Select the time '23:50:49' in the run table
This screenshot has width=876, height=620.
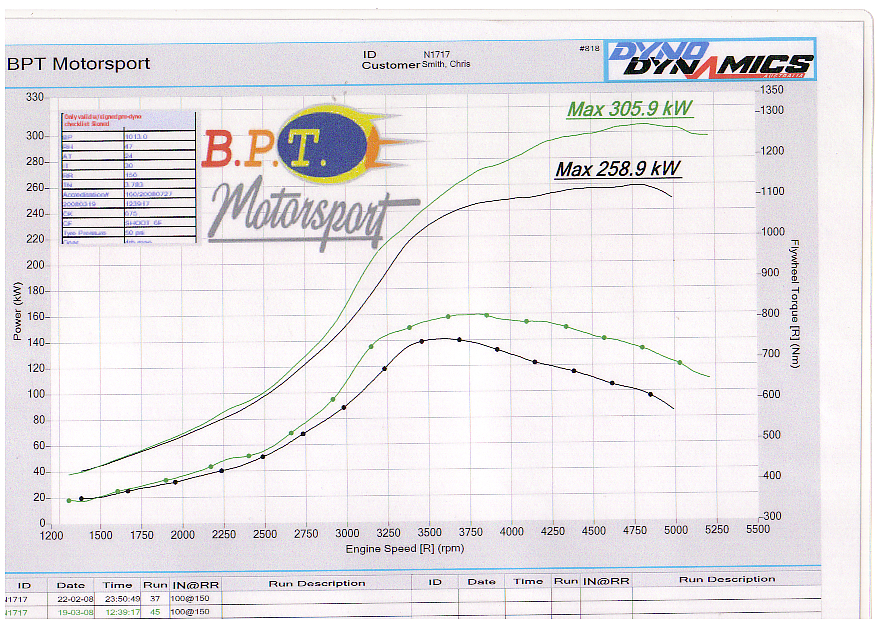pos(122,599)
